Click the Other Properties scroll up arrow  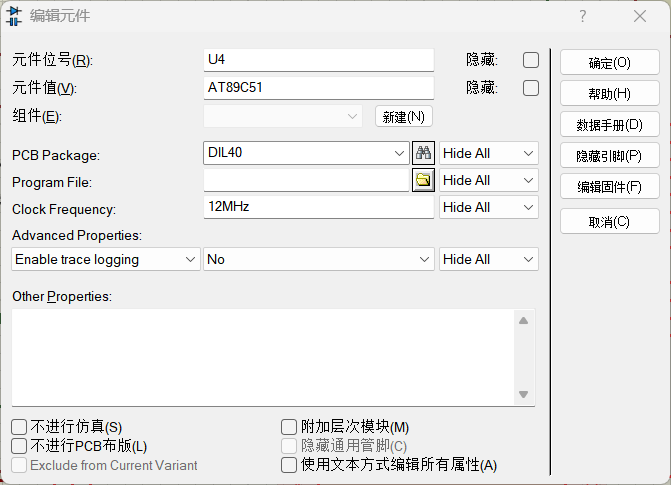[523, 321]
